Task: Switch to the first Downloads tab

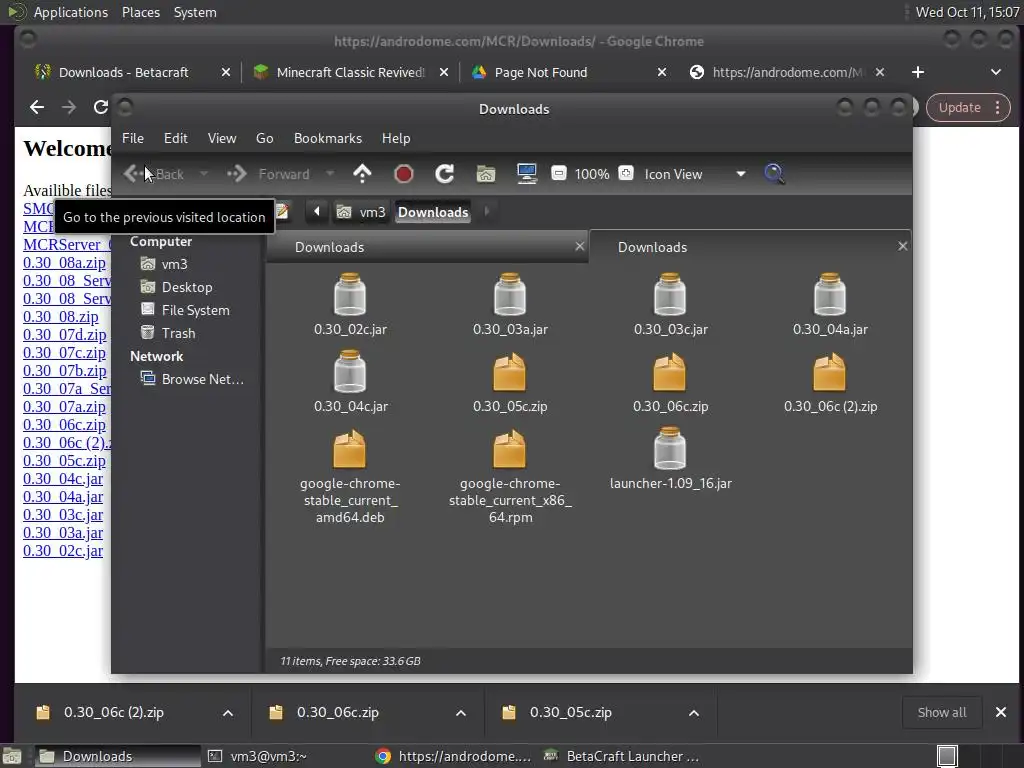Action: pyautogui.click(x=428, y=248)
